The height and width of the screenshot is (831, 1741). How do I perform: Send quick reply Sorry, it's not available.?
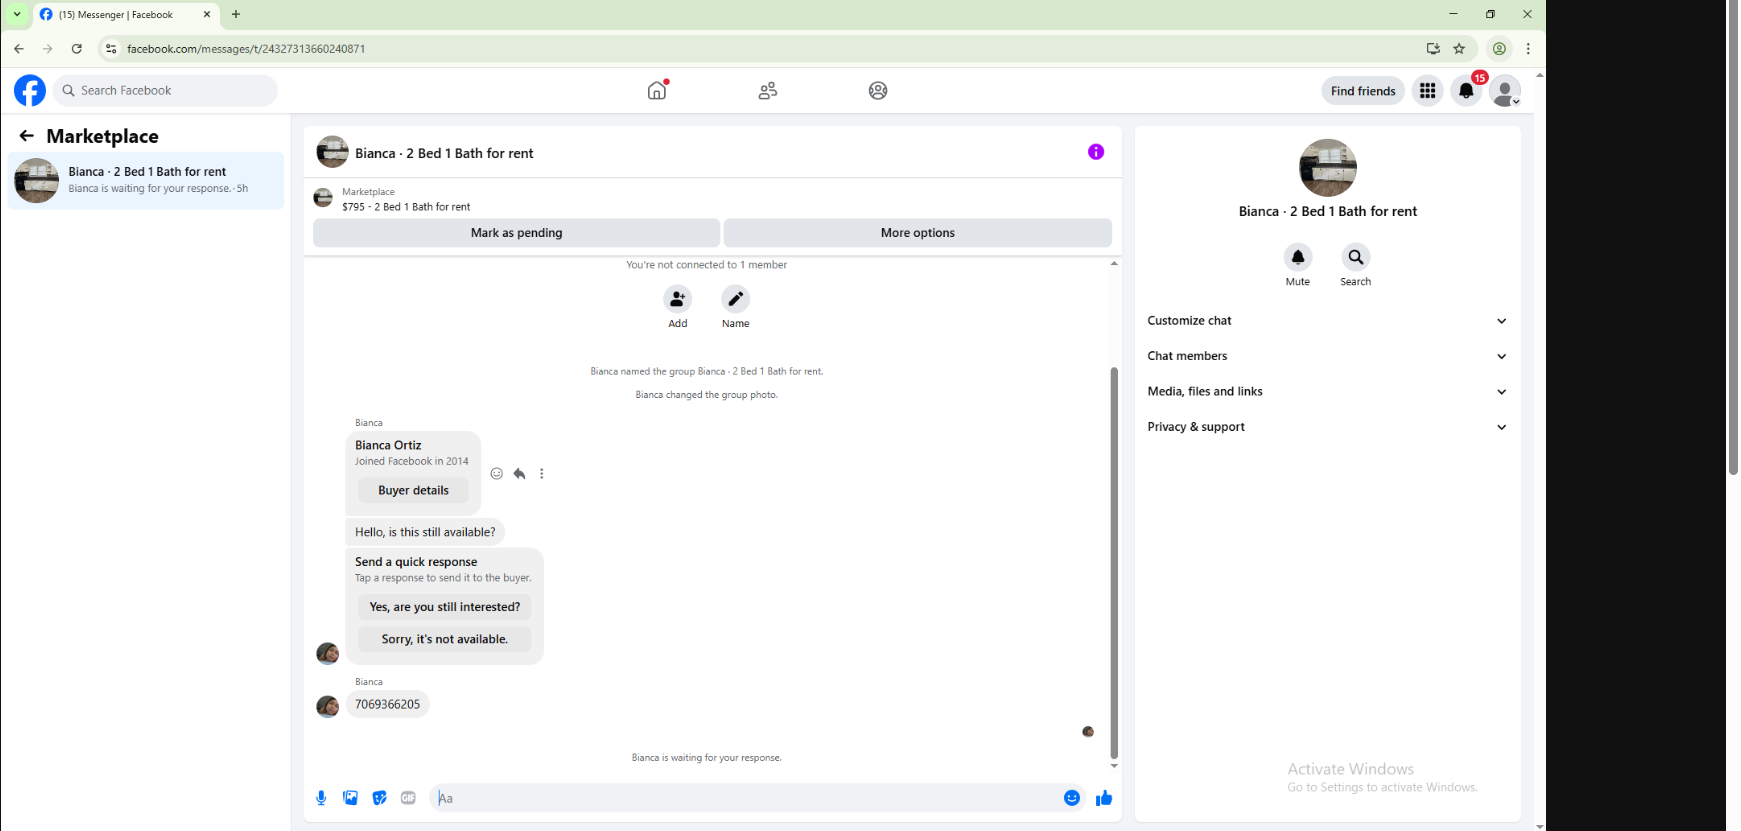[x=445, y=639]
